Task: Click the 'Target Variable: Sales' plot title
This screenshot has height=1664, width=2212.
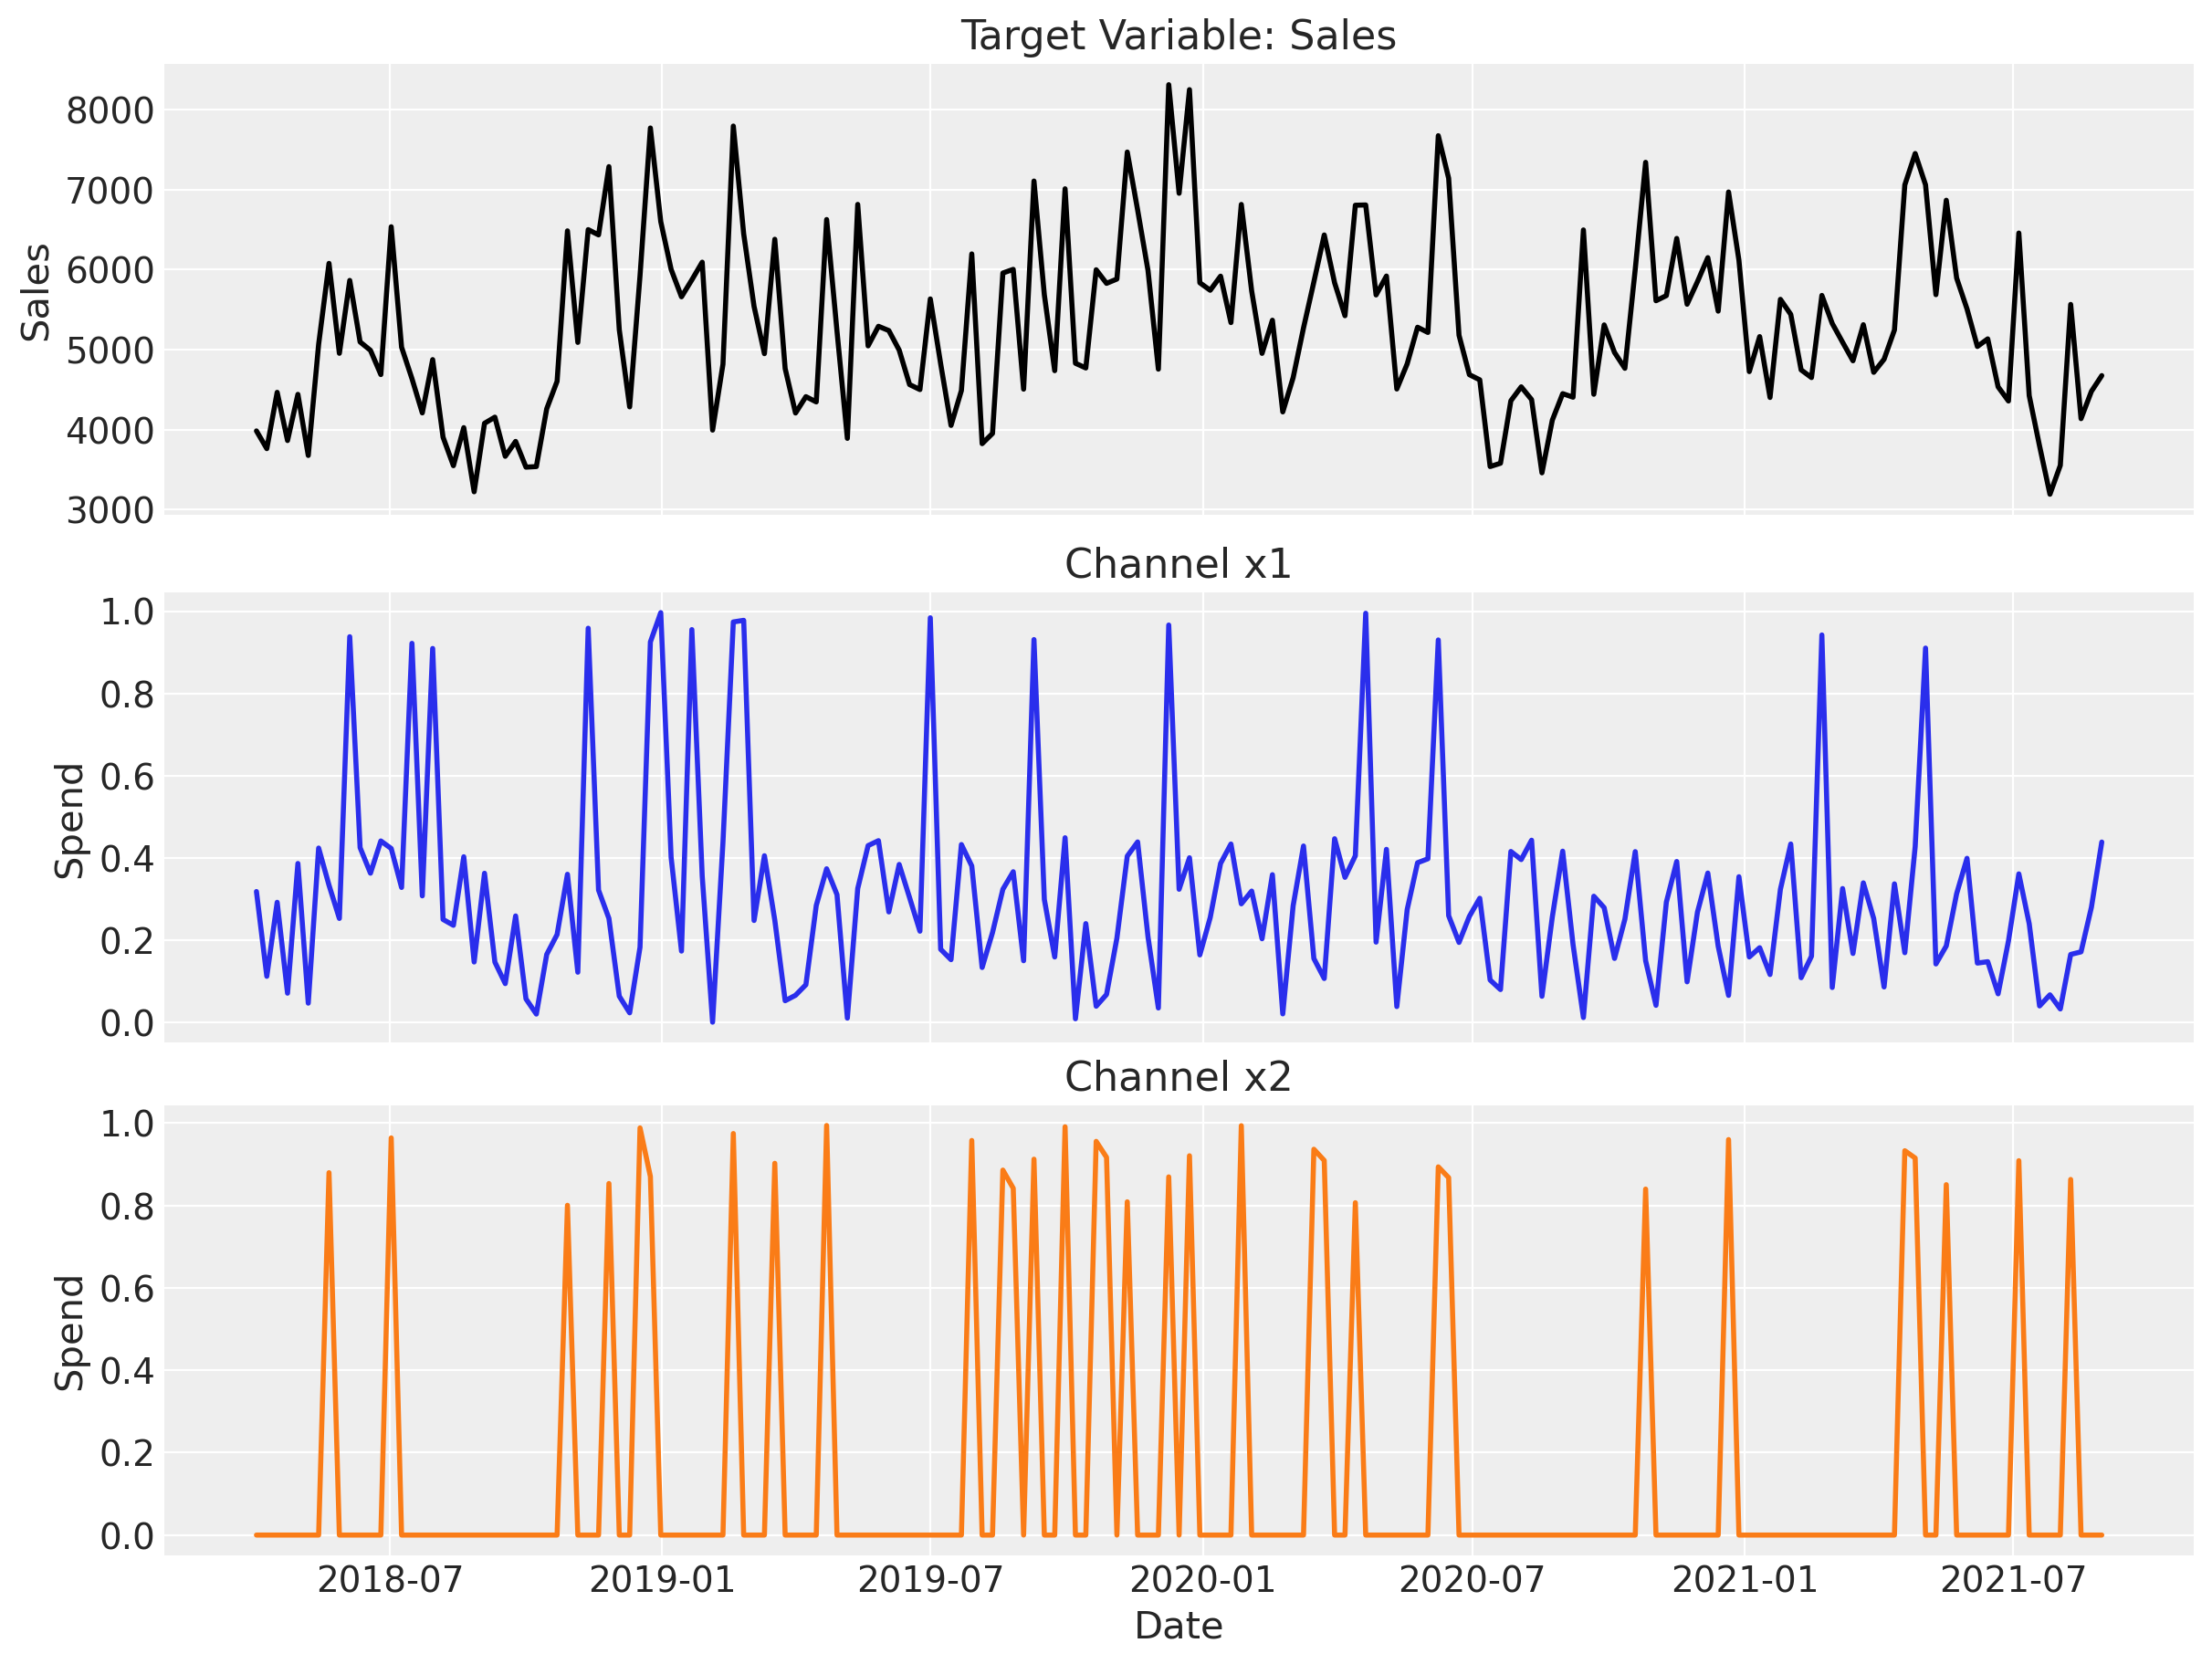Action: pos(1177,36)
